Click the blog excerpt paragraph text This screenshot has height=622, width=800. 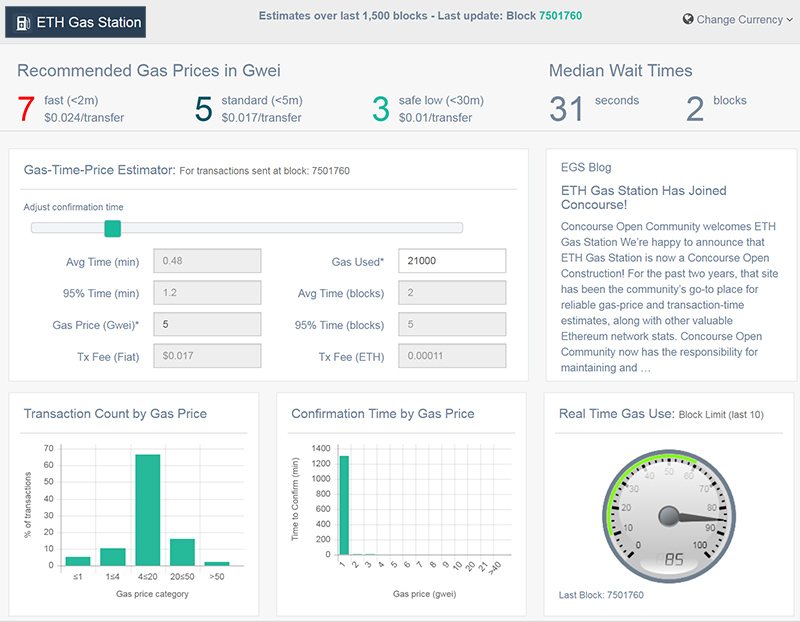pyautogui.click(x=669, y=297)
